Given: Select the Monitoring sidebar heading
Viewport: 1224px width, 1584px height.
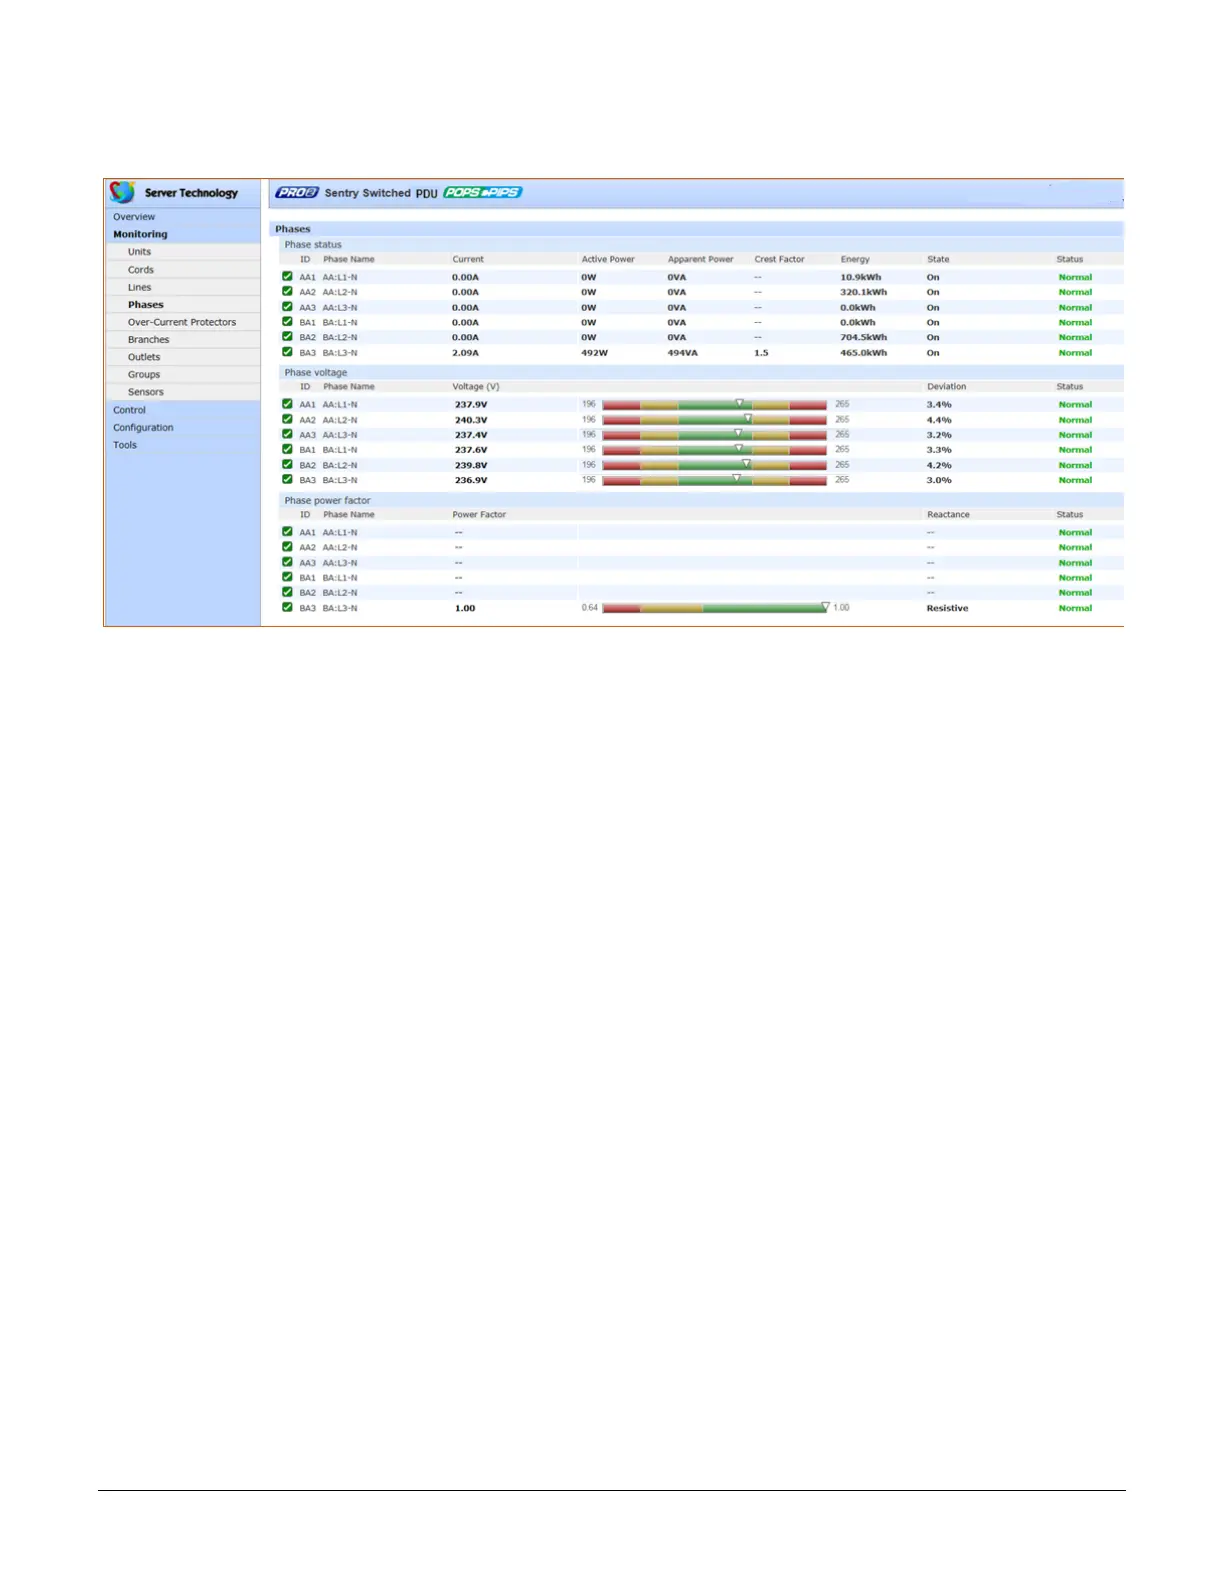Looking at the screenshot, I should point(140,234).
